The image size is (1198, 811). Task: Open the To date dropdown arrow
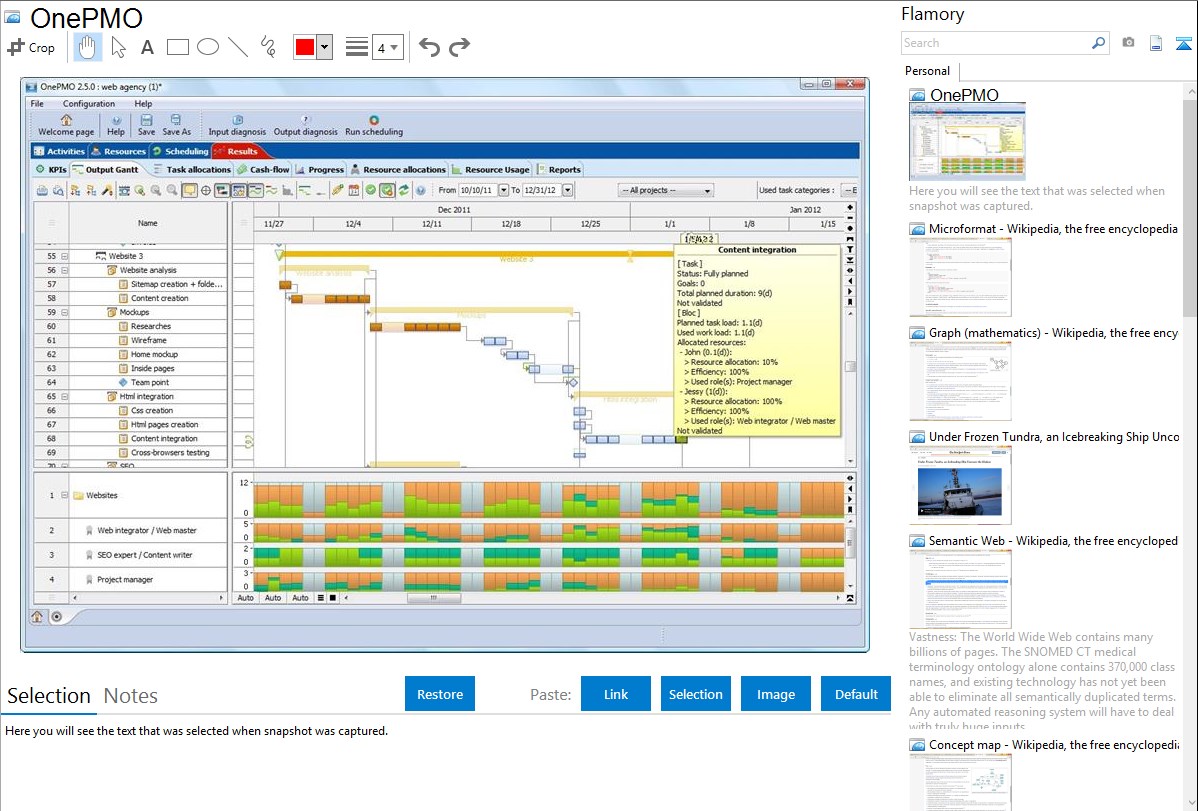[568, 190]
